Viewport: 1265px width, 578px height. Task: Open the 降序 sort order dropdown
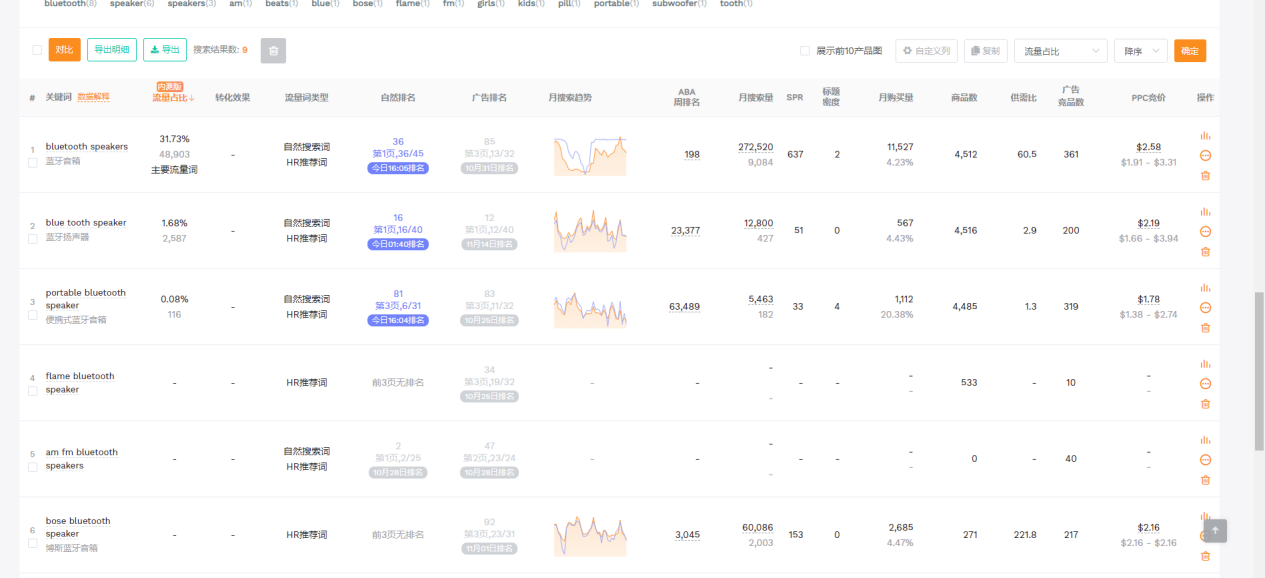pos(1138,50)
